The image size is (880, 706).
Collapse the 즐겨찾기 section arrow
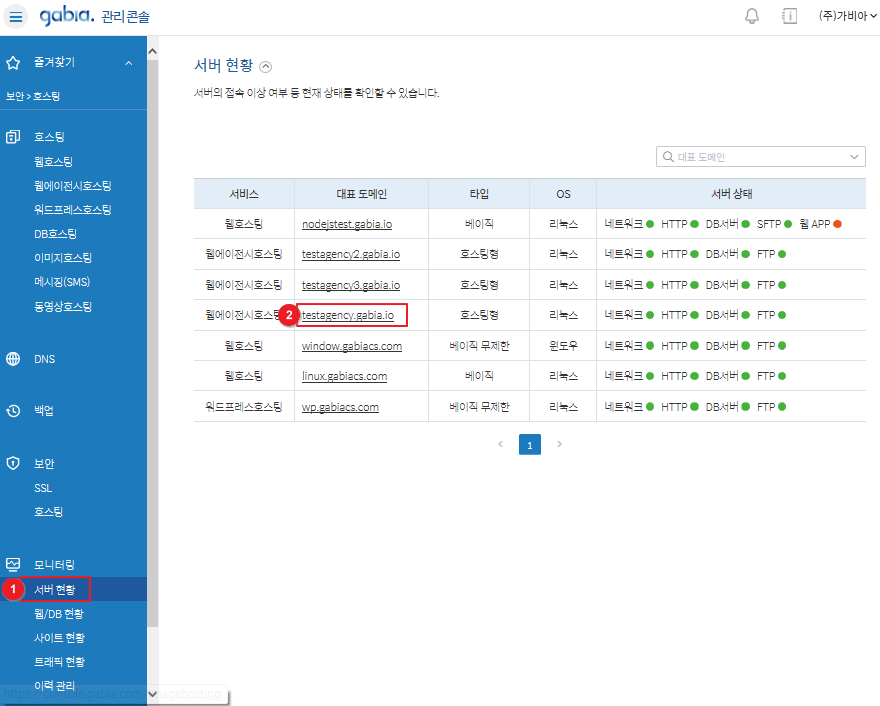(x=129, y=63)
